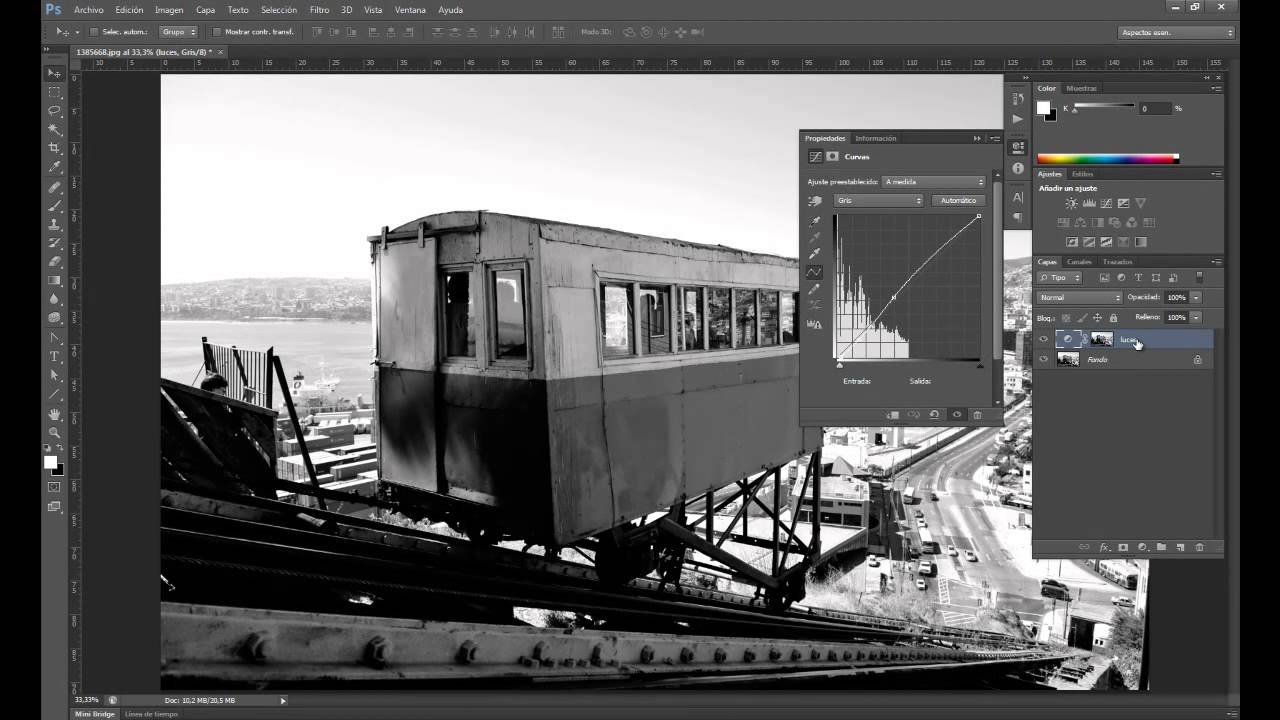Image resolution: width=1280 pixels, height=720 pixels.
Task: Open the Grupo dropdown in options bar
Action: pos(179,32)
